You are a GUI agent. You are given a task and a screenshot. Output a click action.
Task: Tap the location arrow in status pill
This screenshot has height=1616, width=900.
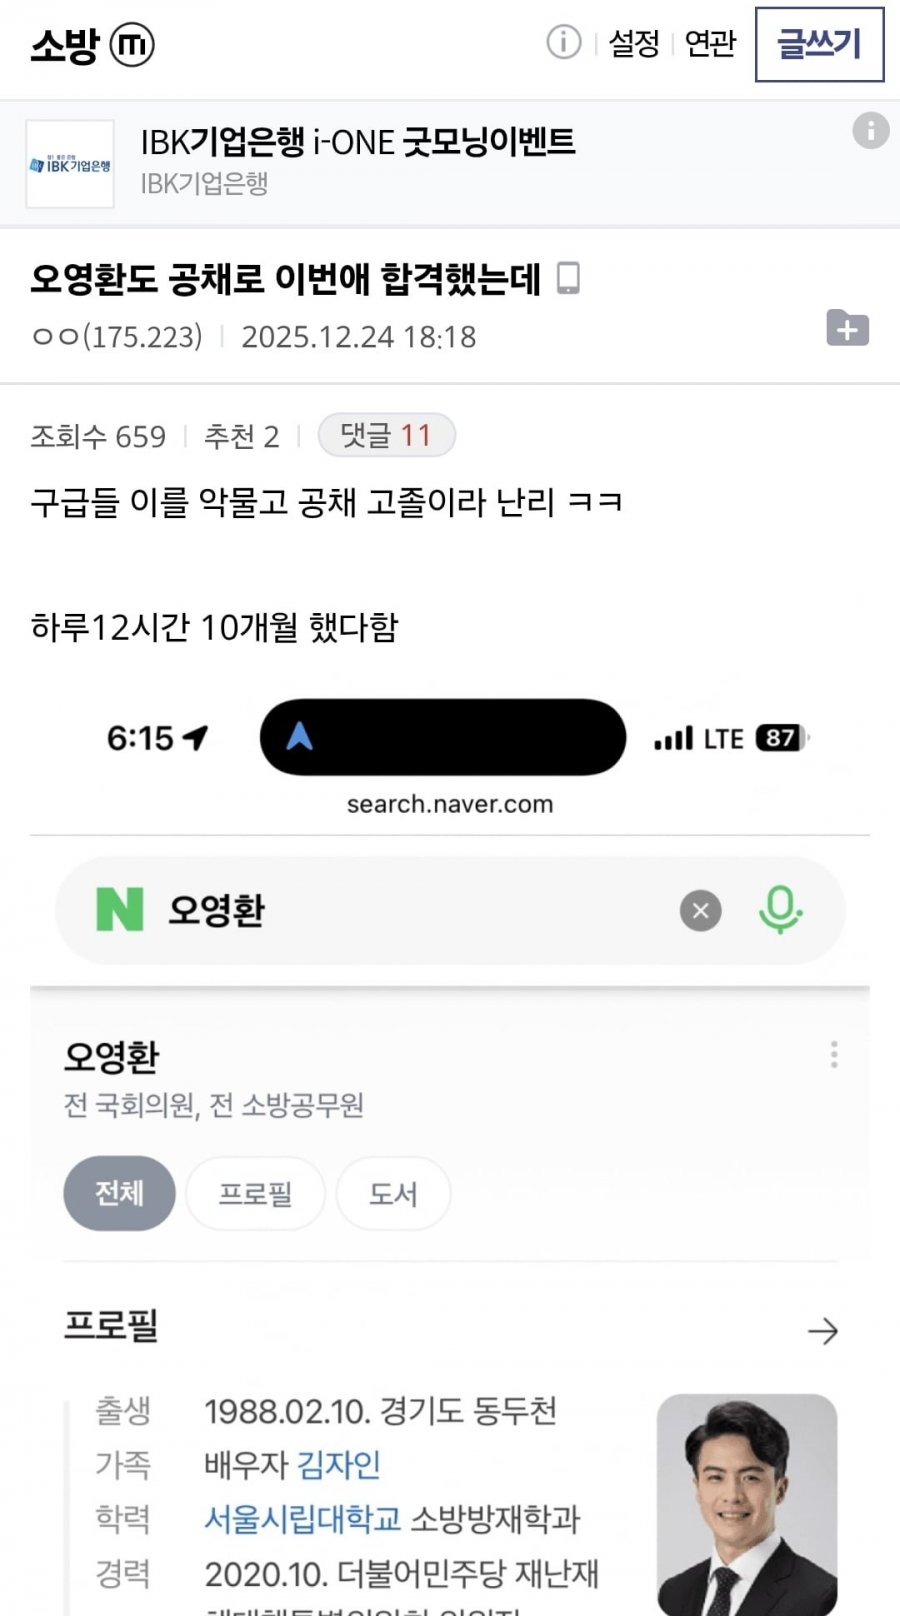point(299,737)
